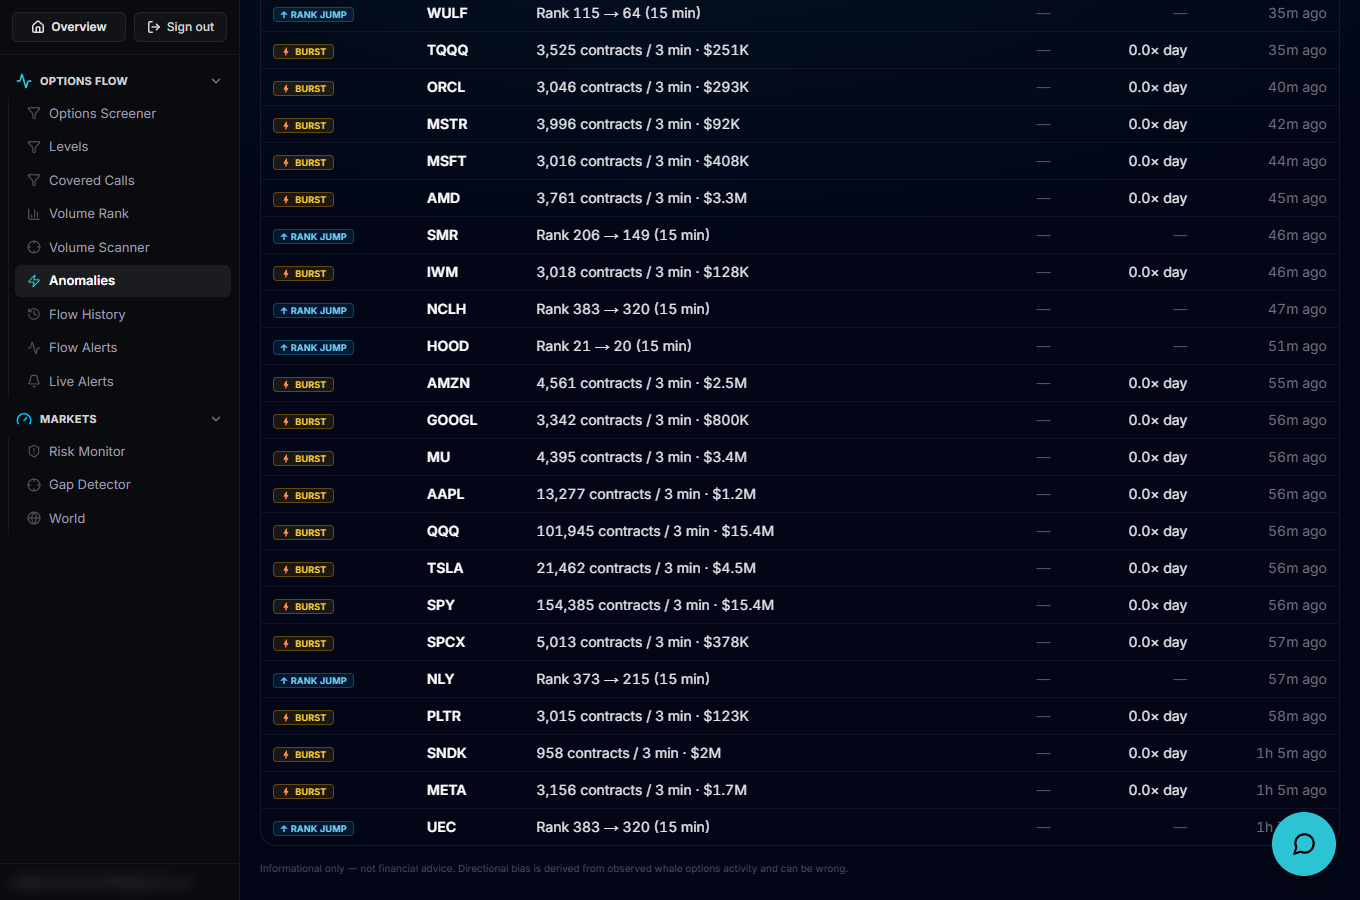Click "0.0× day" on the SPY row
The height and width of the screenshot is (900, 1360).
click(1158, 605)
